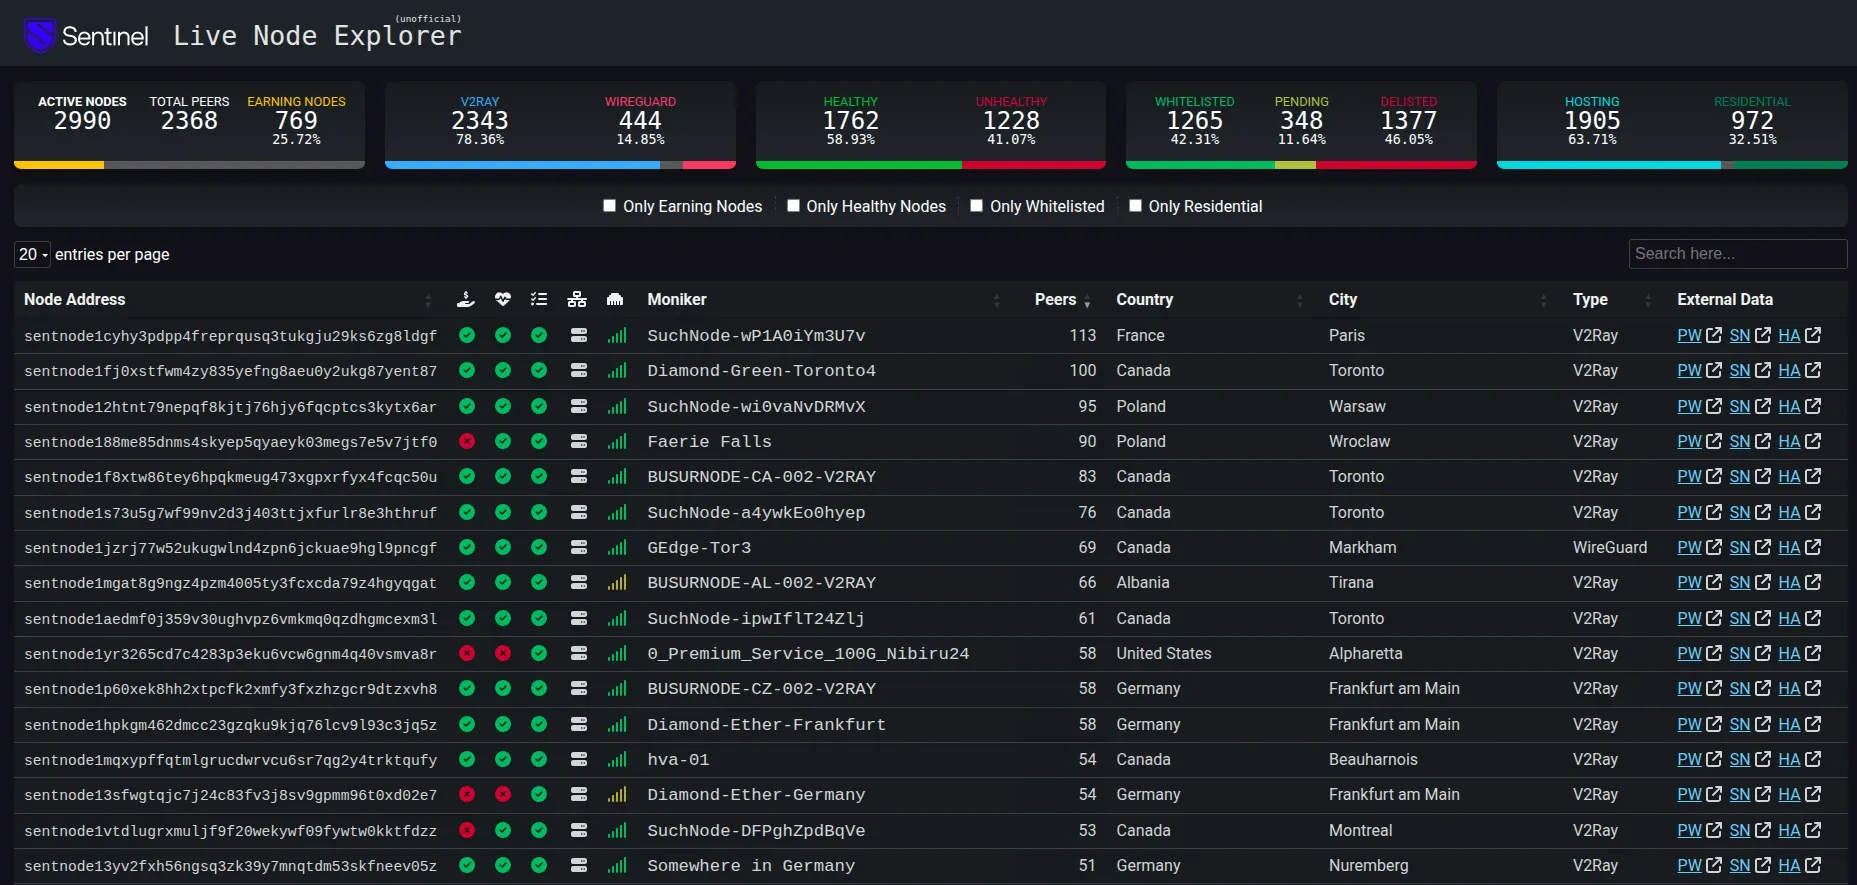
Task: Sort by the handshake status column icon
Action: coord(466,299)
